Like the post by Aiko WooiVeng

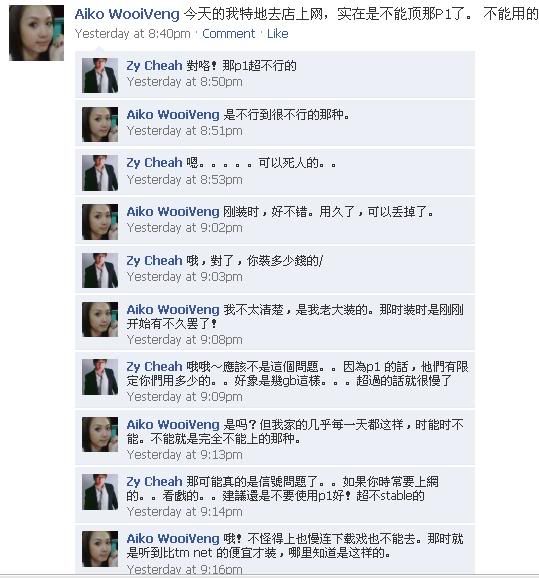(278, 34)
